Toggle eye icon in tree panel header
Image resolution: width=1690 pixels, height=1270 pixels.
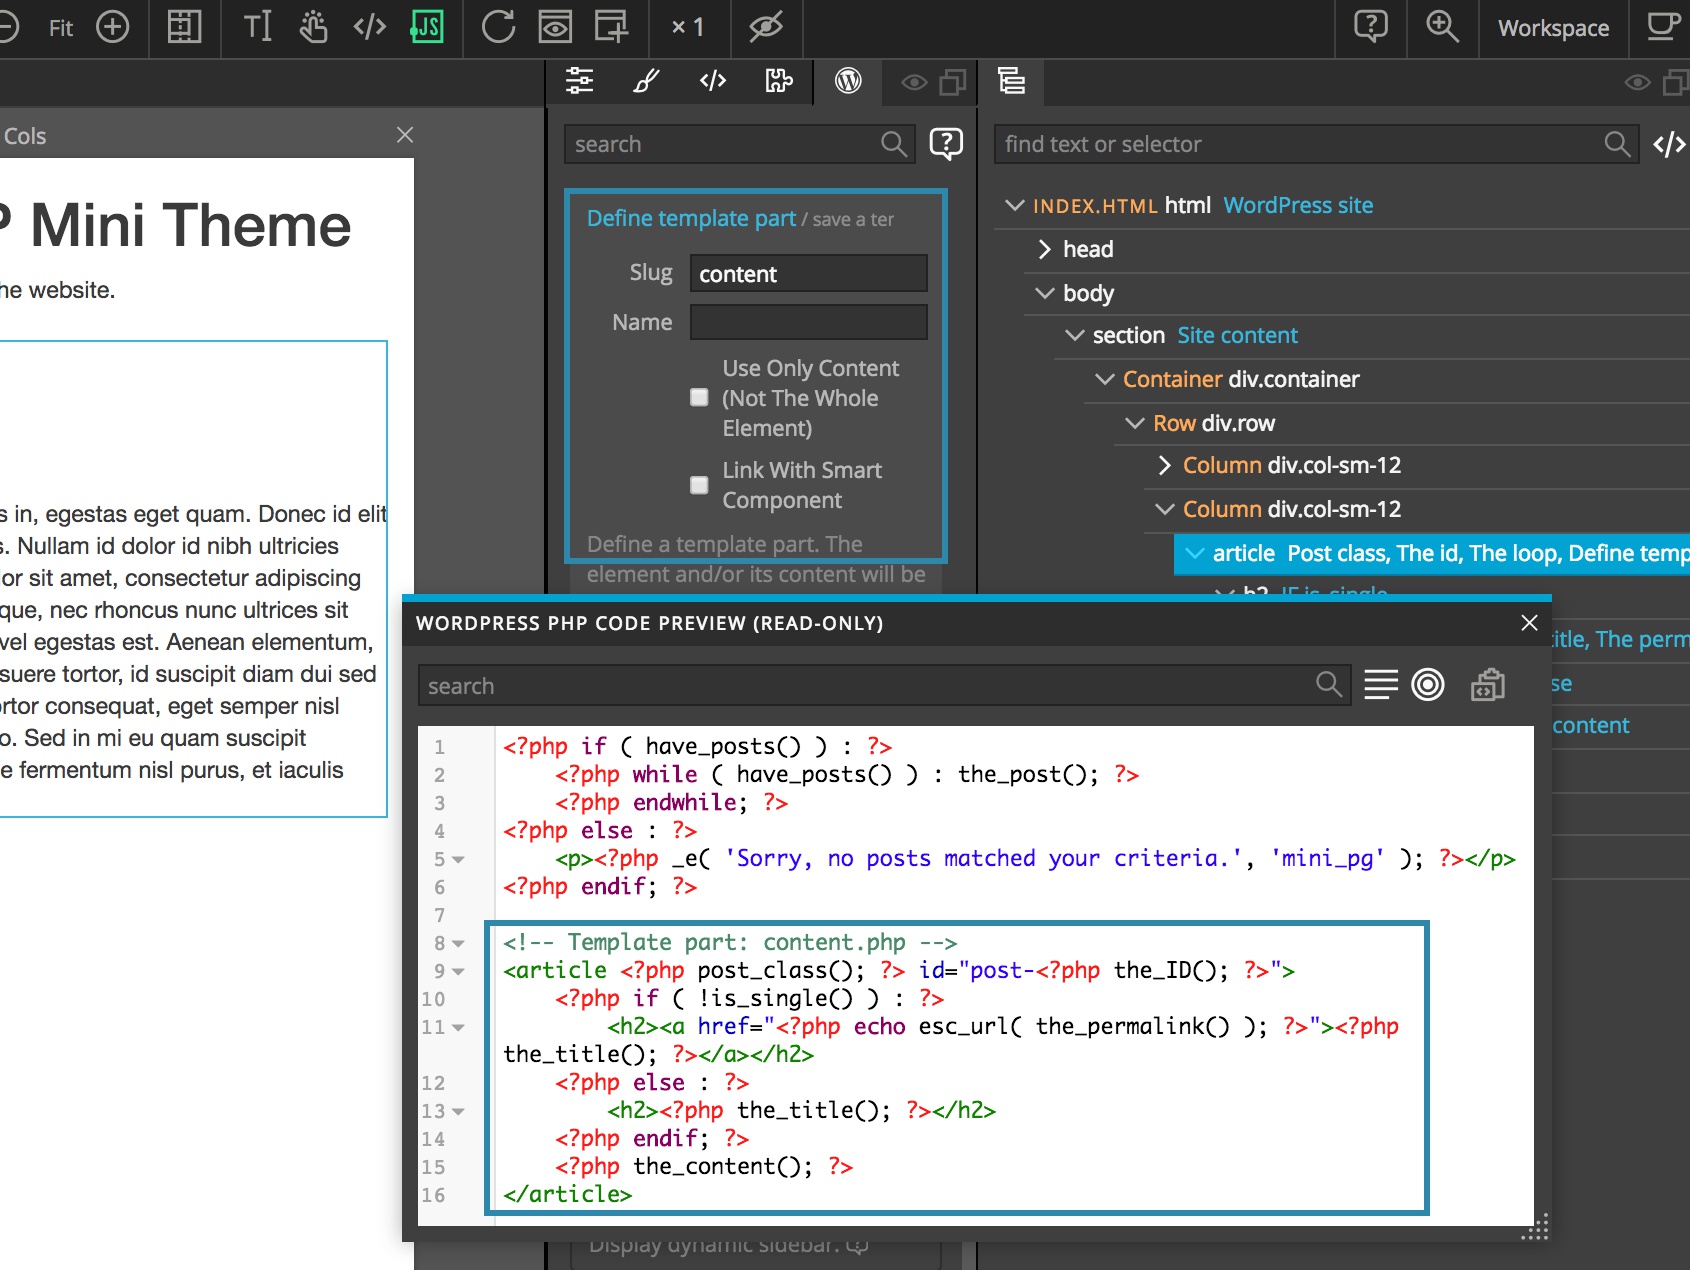coord(1637,82)
